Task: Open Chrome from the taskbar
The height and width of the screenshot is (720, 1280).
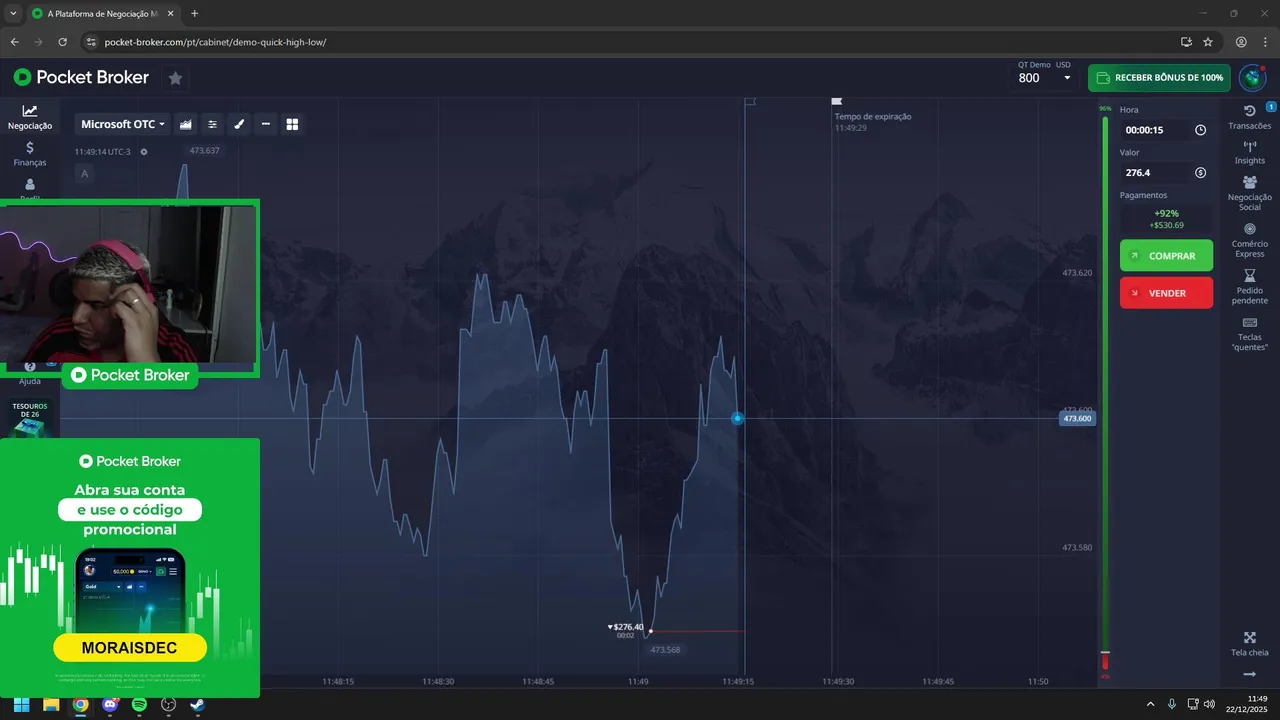Action: (x=80, y=704)
